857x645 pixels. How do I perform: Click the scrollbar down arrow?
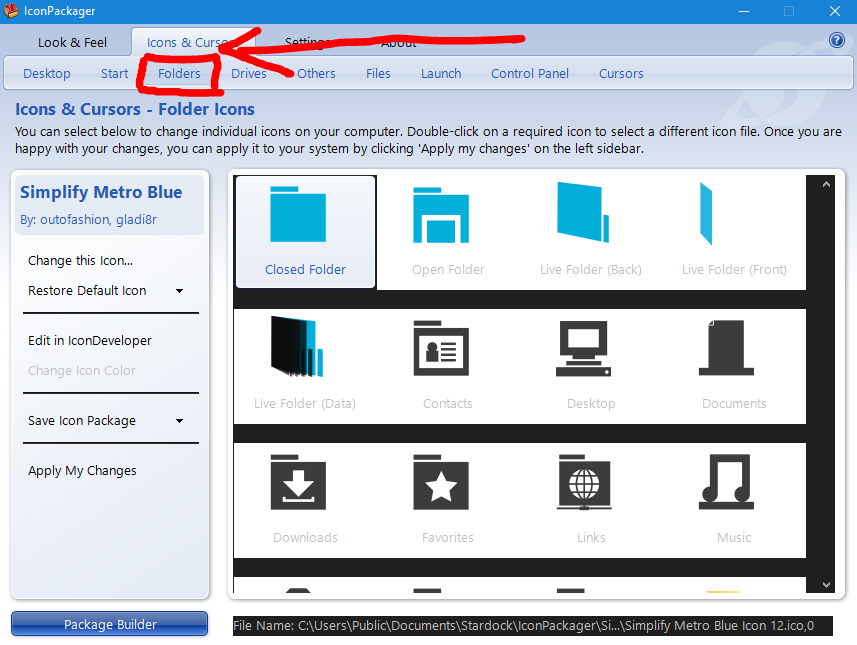click(x=824, y=584)
